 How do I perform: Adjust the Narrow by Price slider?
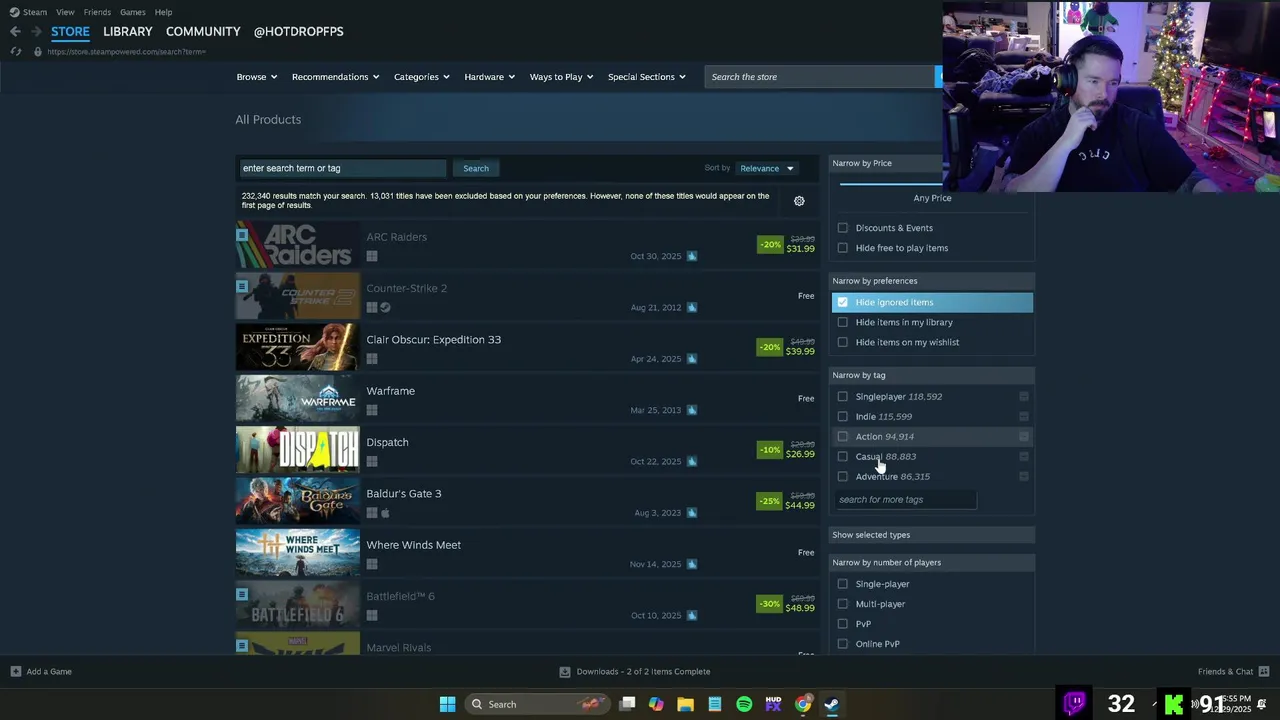[x=891, y=183]
